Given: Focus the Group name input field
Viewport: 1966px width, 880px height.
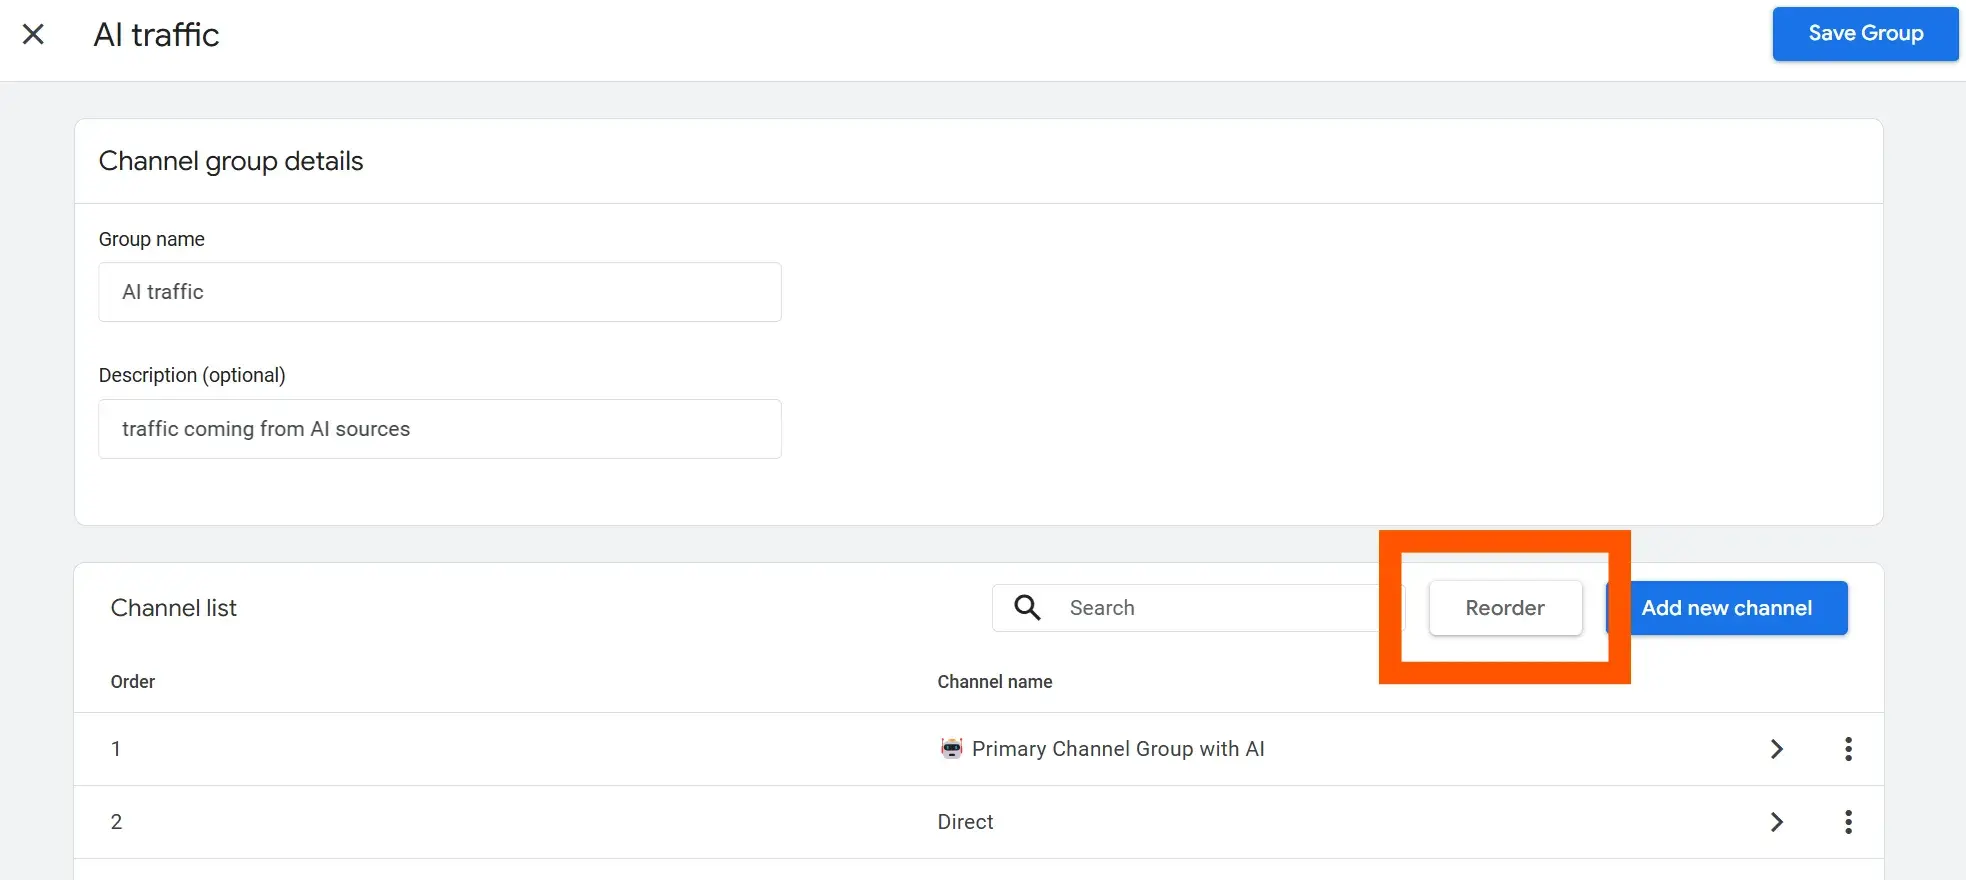Looking at the screenshot, I should point(439,292).
